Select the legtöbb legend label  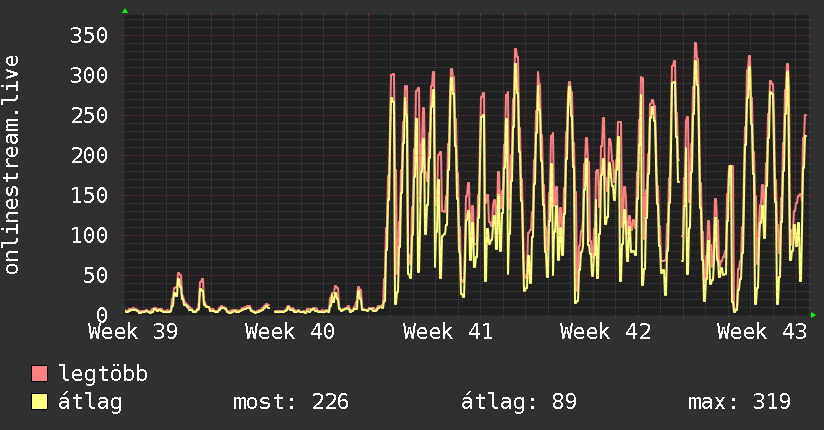point(103,374)
